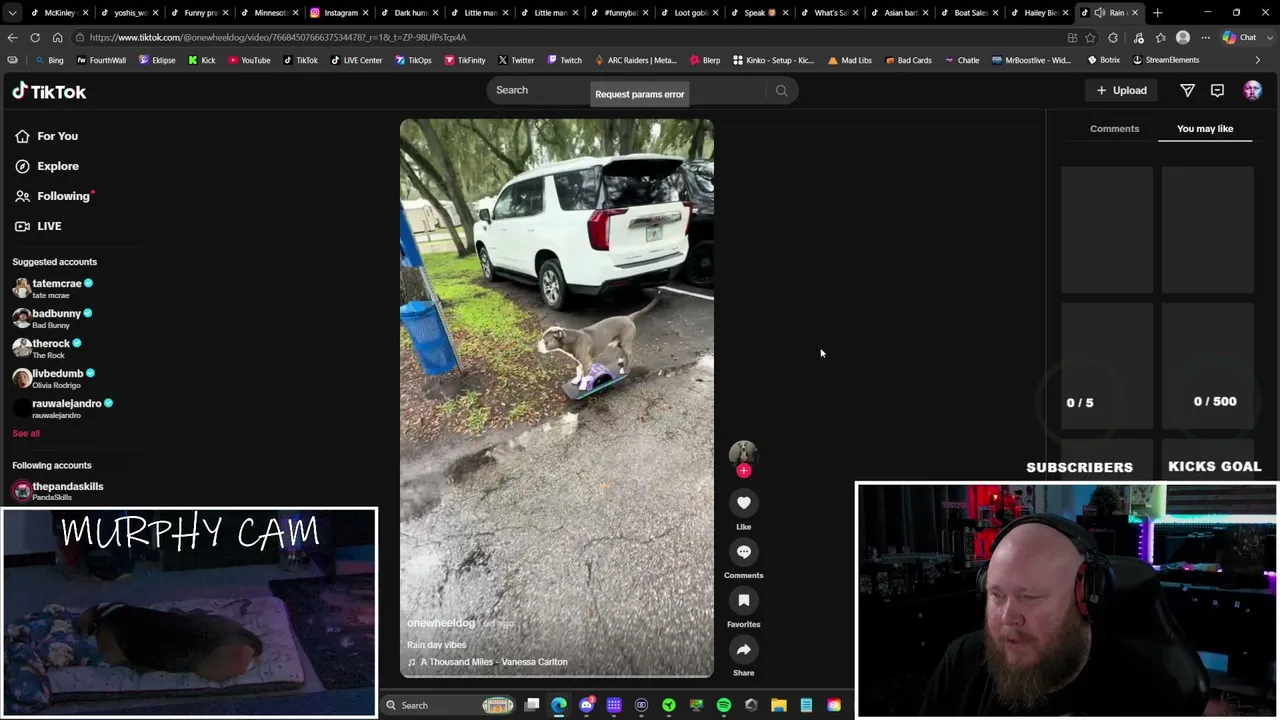The width and height of the screenshot is (1280, 720).
Task: Open the Mad Libs bookmark
Action: tap(849, 61)
